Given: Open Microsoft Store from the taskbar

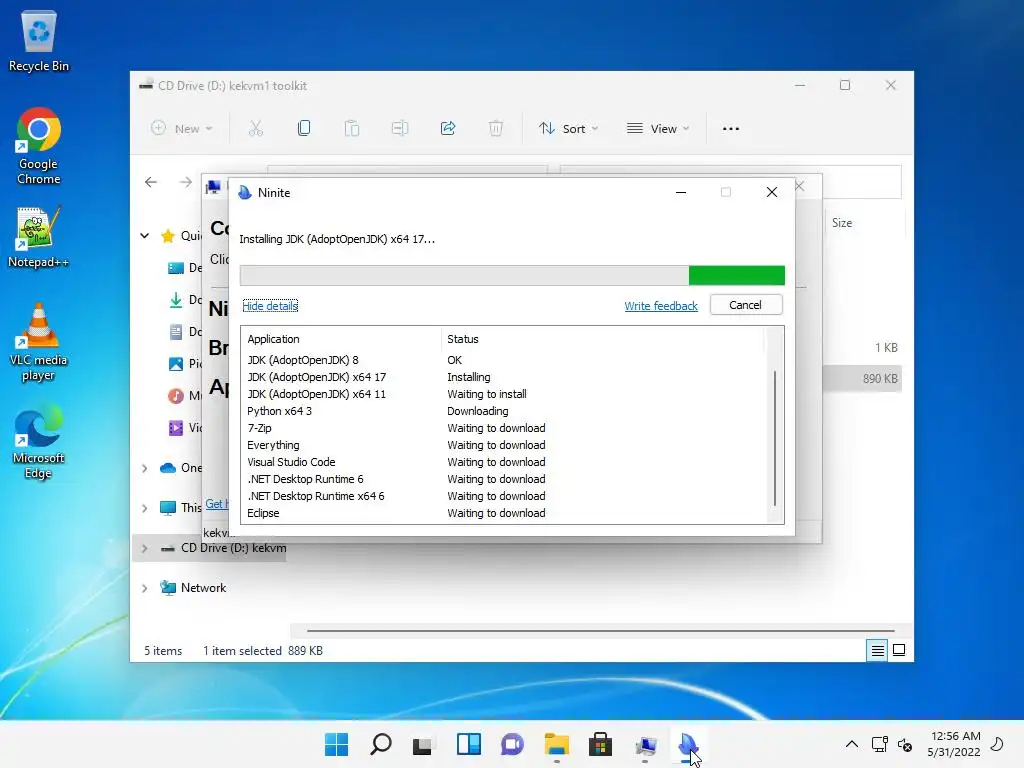Looking at the screenshot, I should 600,744.
